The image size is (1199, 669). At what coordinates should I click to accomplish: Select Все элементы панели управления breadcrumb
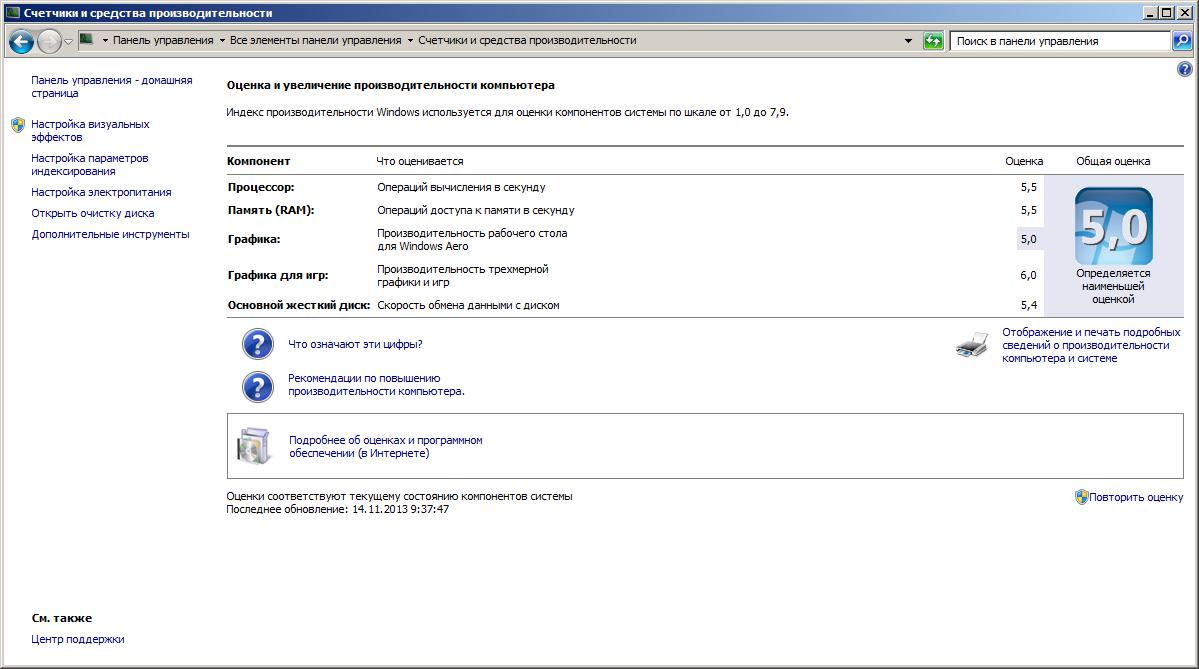click(x=315, y=41)
